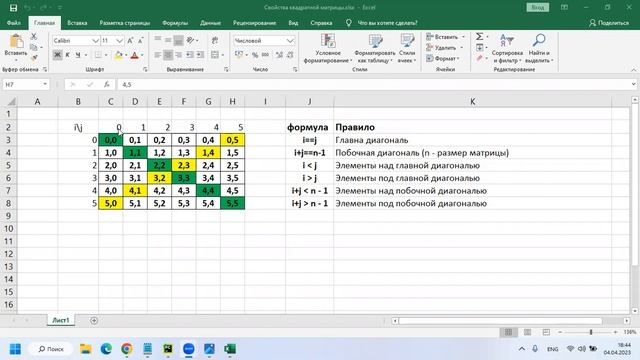Click the decrease decimal places icon
640x360 pixels.
pyautogui.click(x=290, y=55)
